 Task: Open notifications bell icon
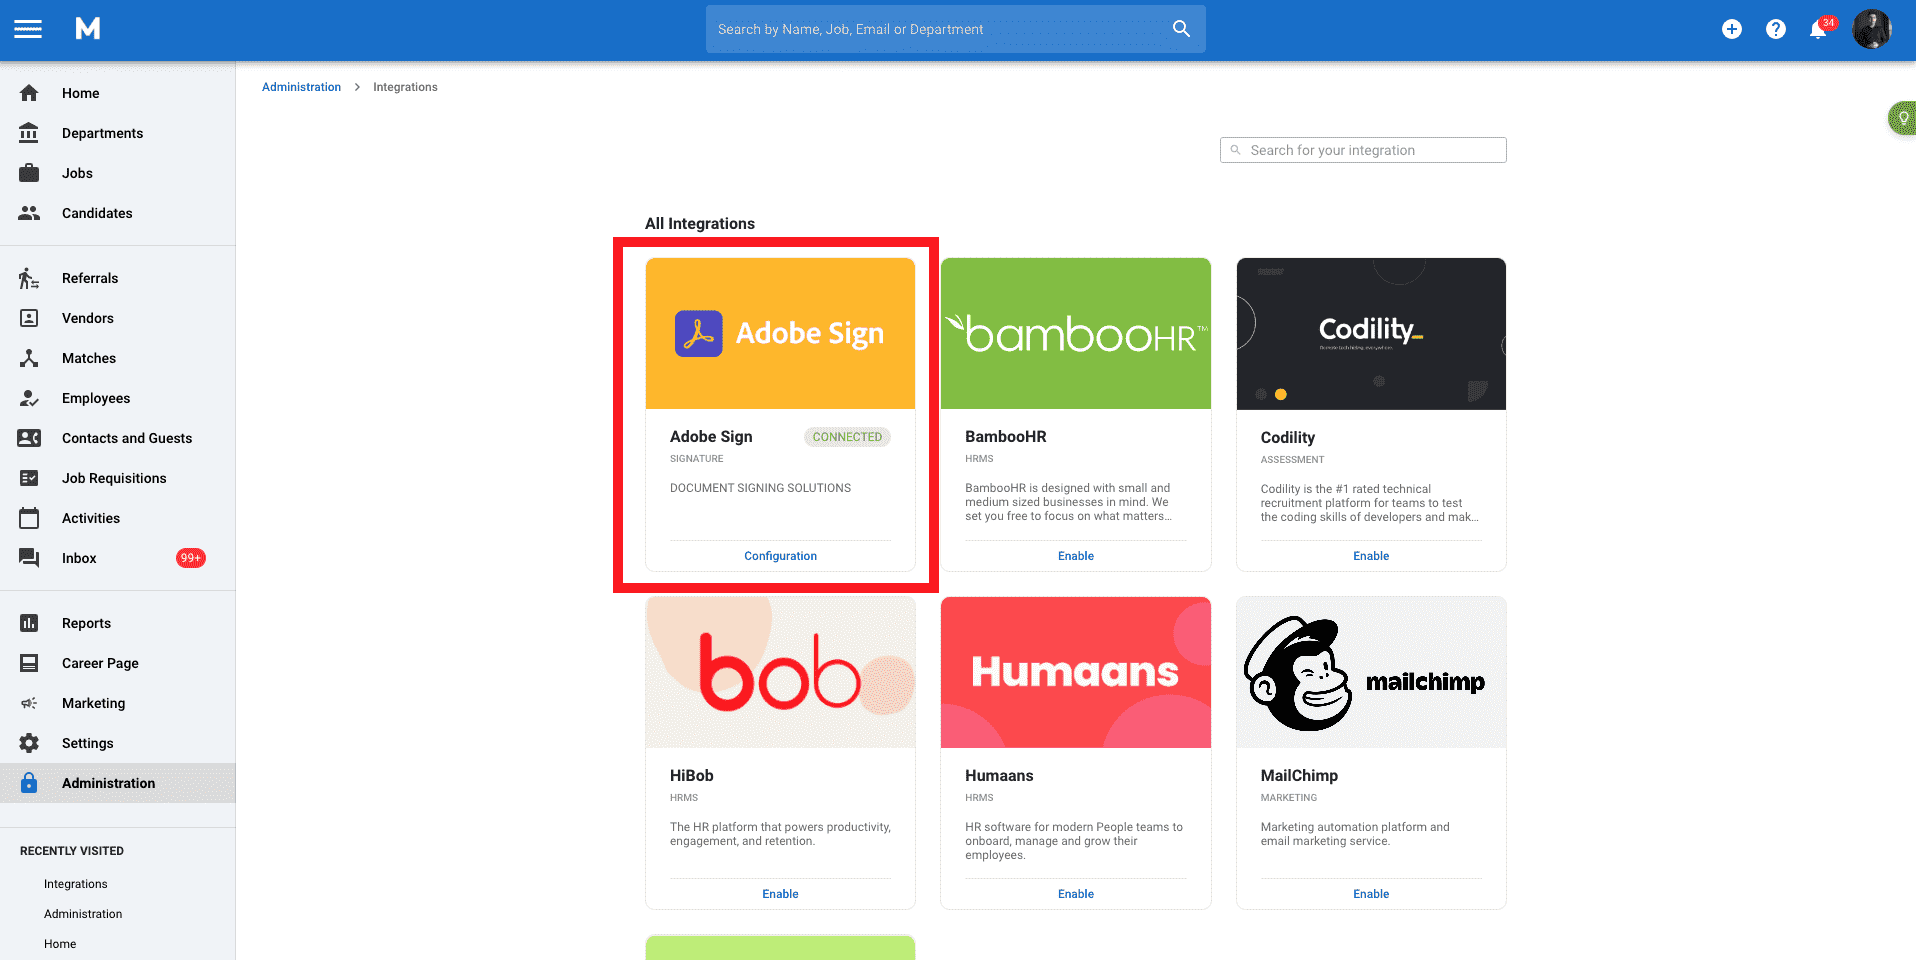(1819, 29)
